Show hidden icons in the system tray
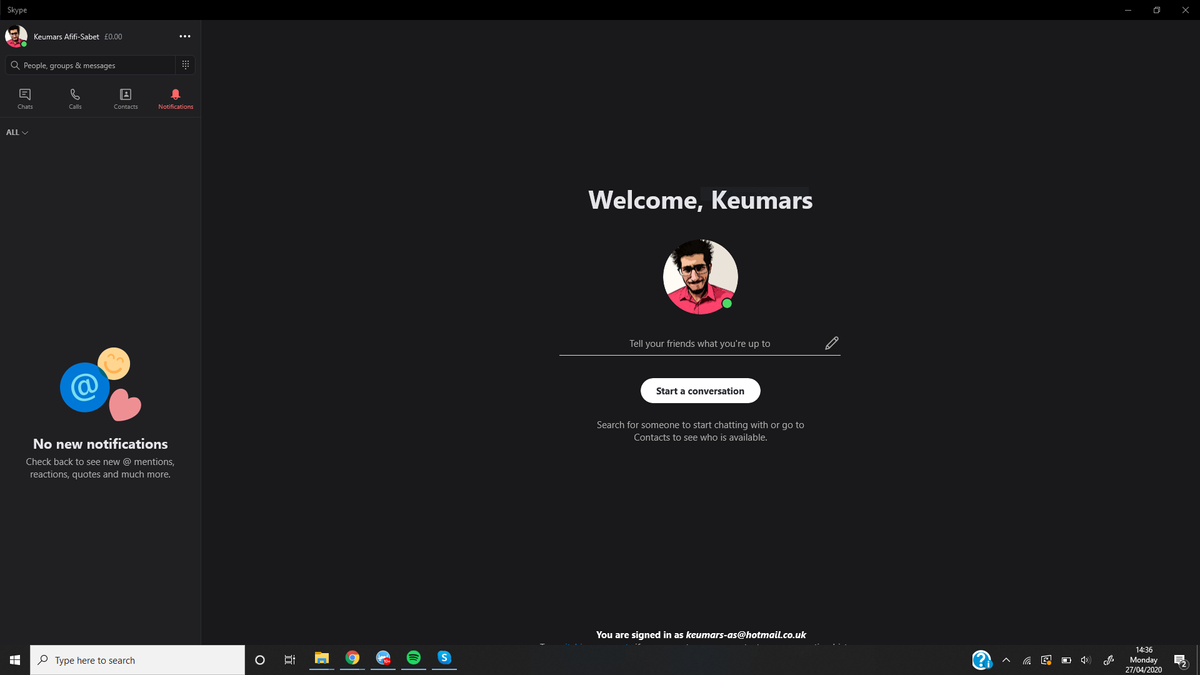 pos(1006,660)
